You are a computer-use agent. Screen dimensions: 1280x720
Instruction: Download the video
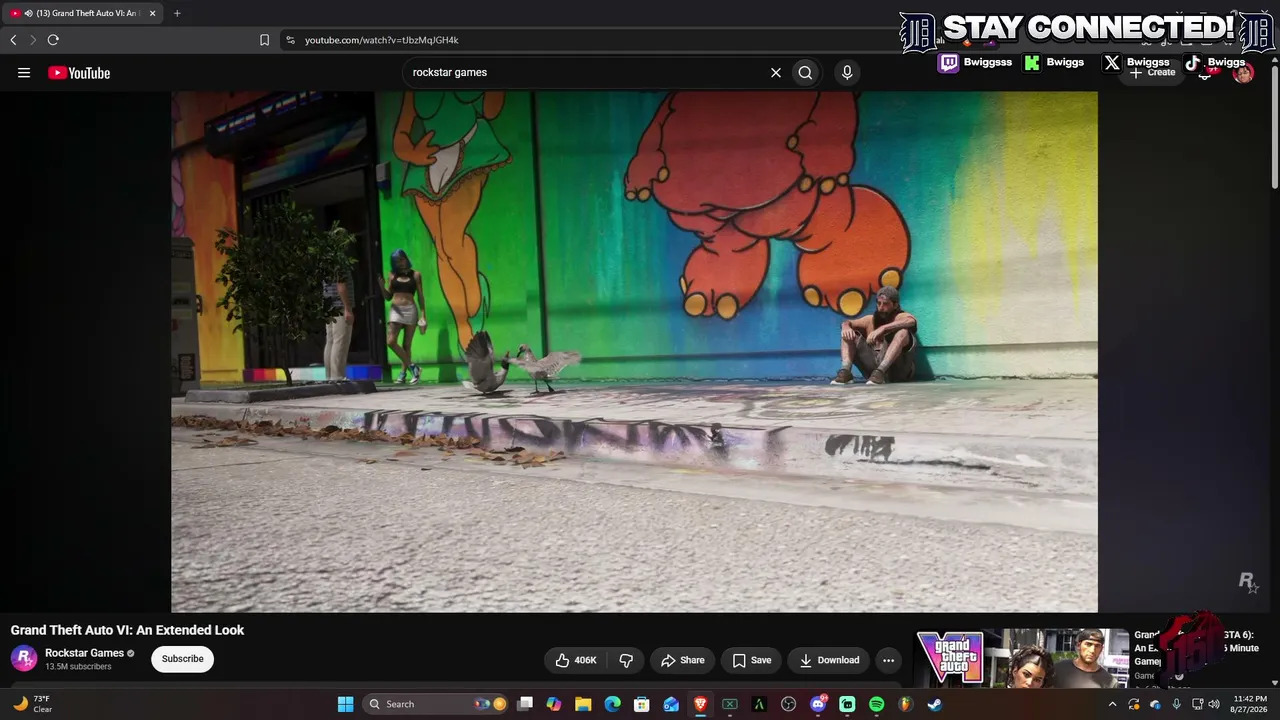(829, 660)
